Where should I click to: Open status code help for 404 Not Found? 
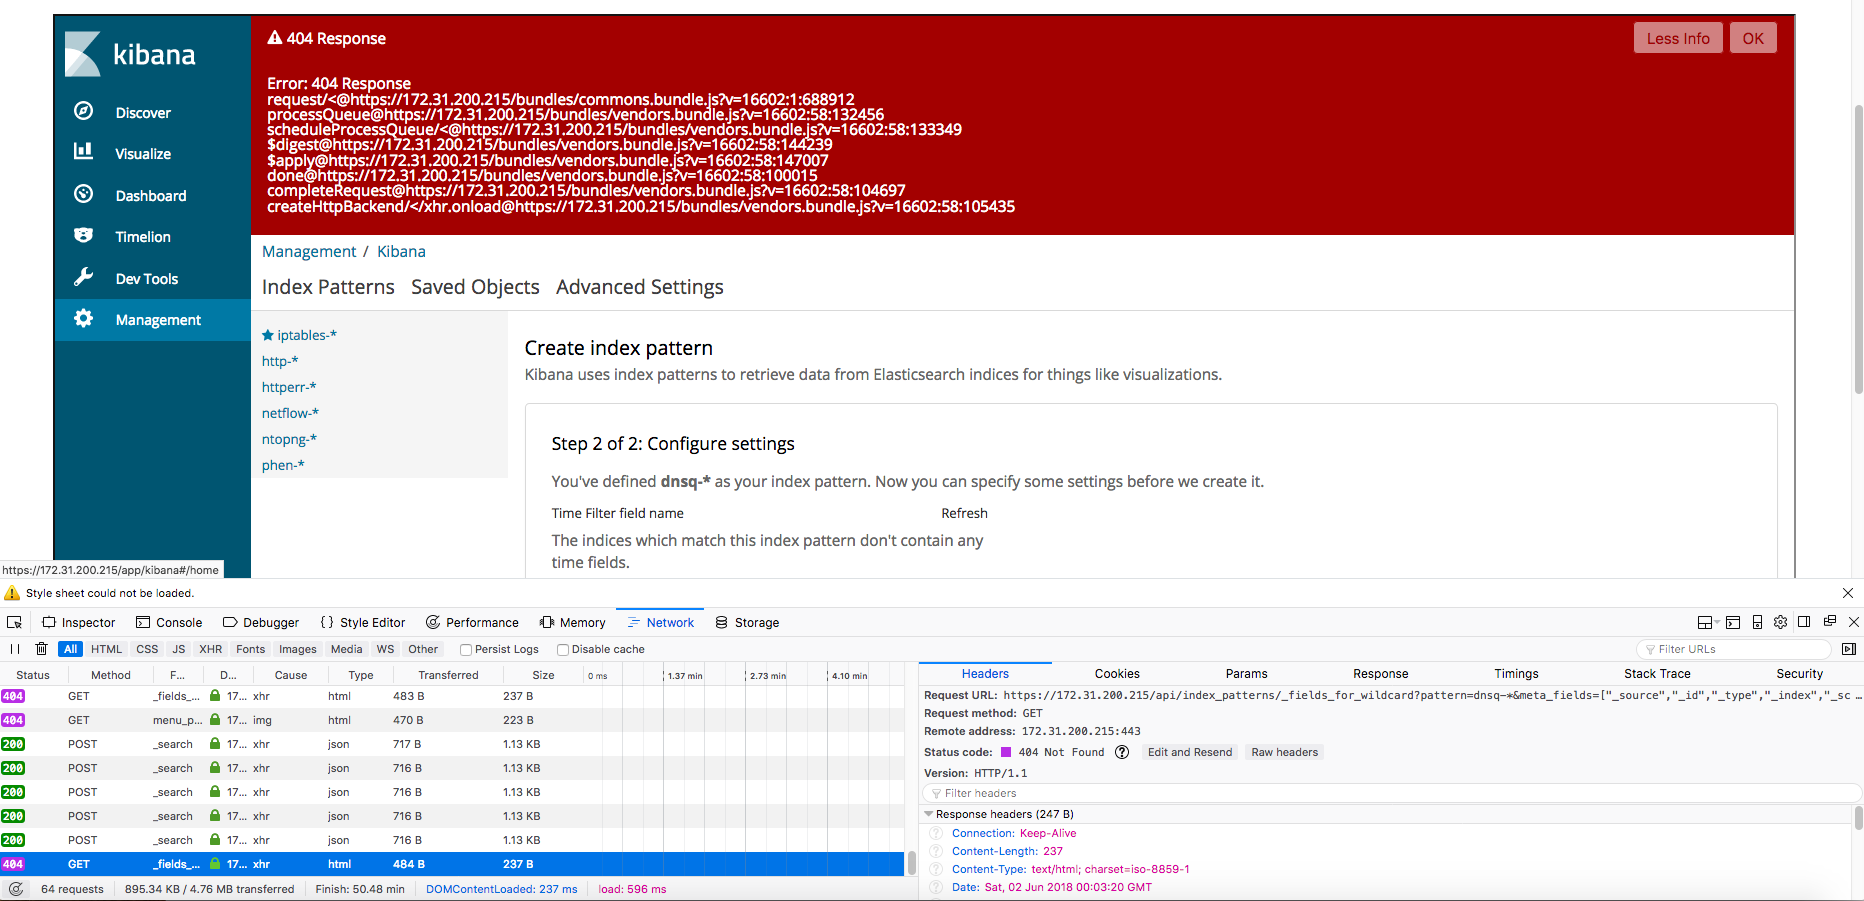pos(1122,752)
